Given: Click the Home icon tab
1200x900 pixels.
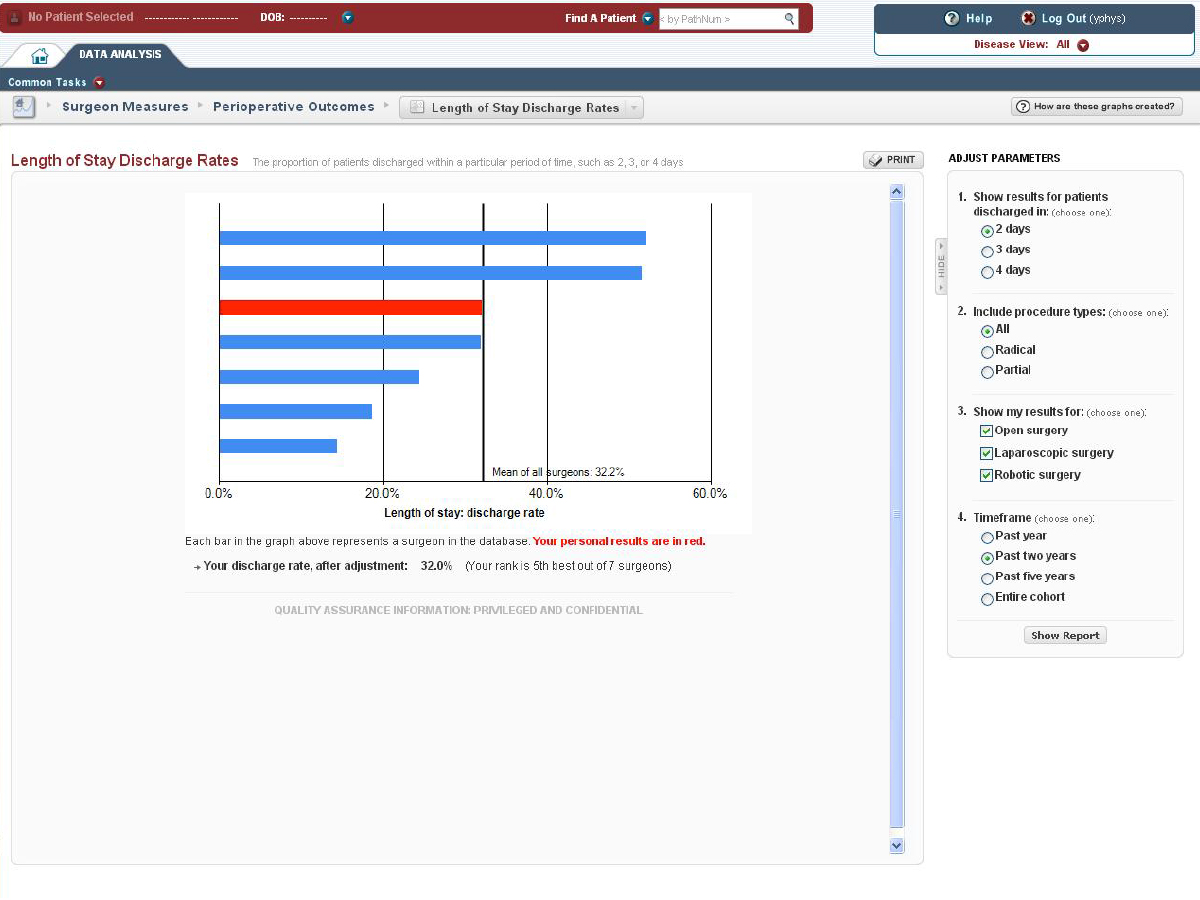Looking at the screenshot, I should pyautogui.click(x=40, y=56).
